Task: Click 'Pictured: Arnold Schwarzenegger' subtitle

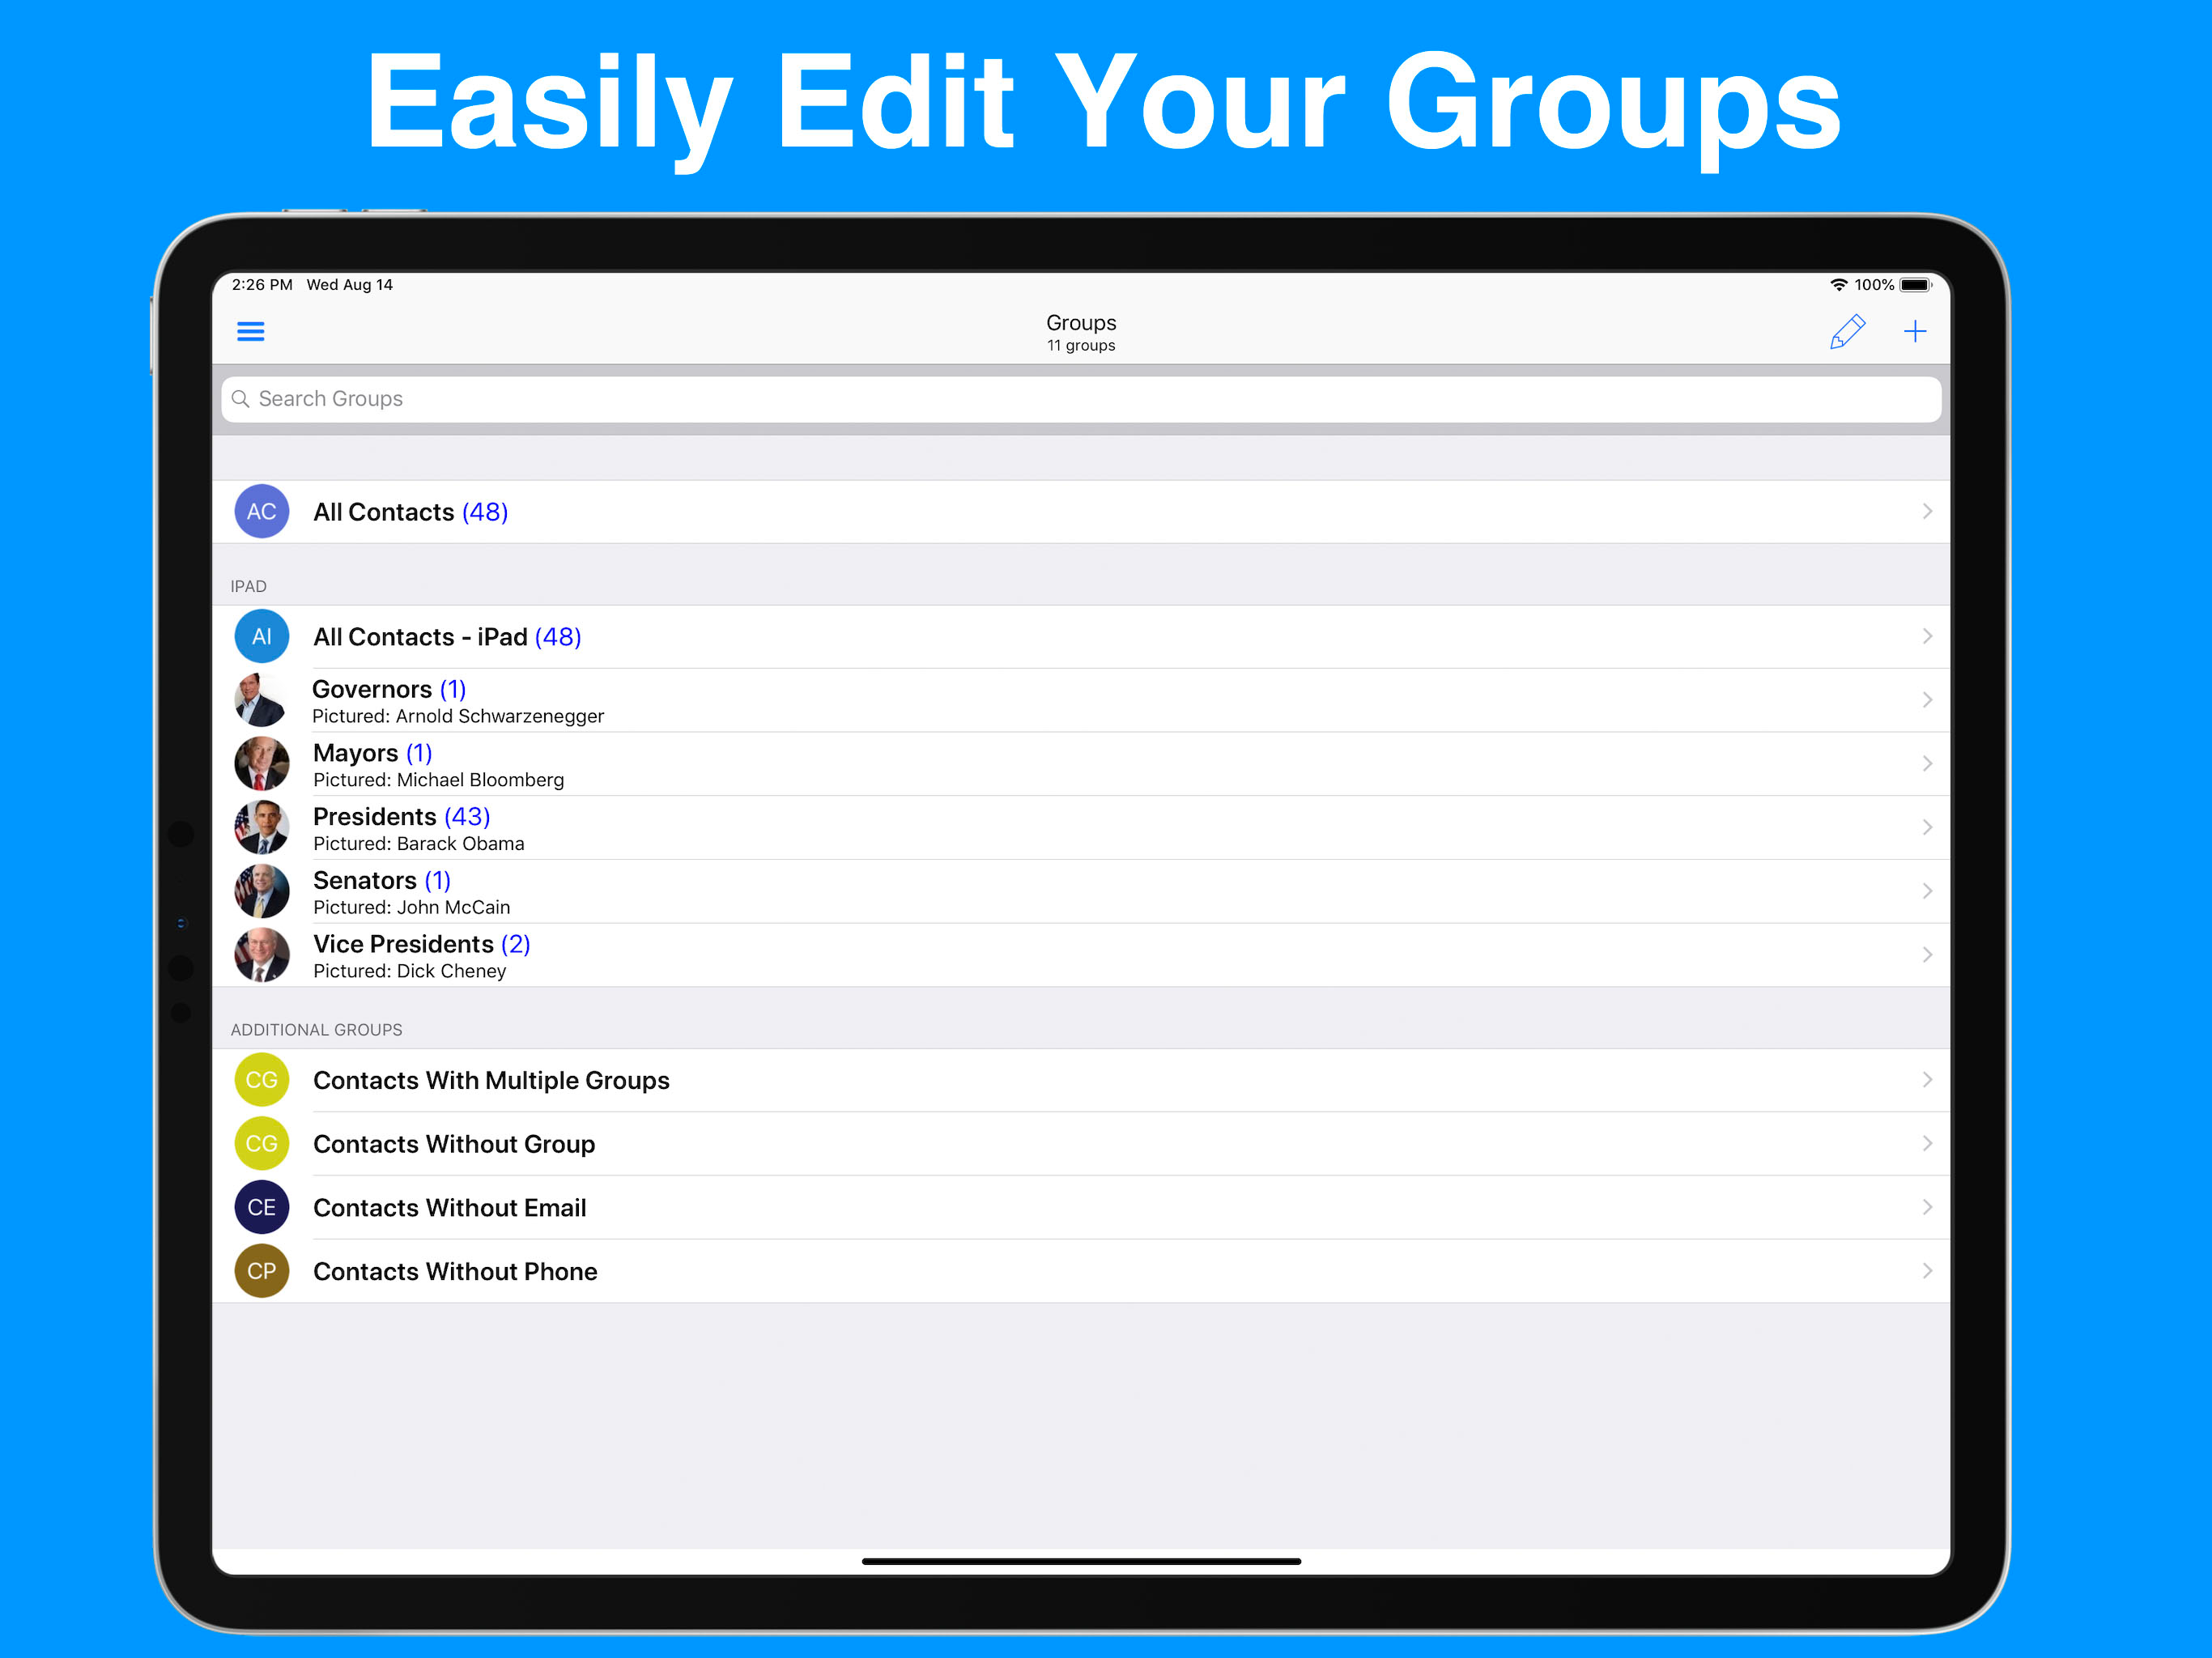Action: point(458,717)
